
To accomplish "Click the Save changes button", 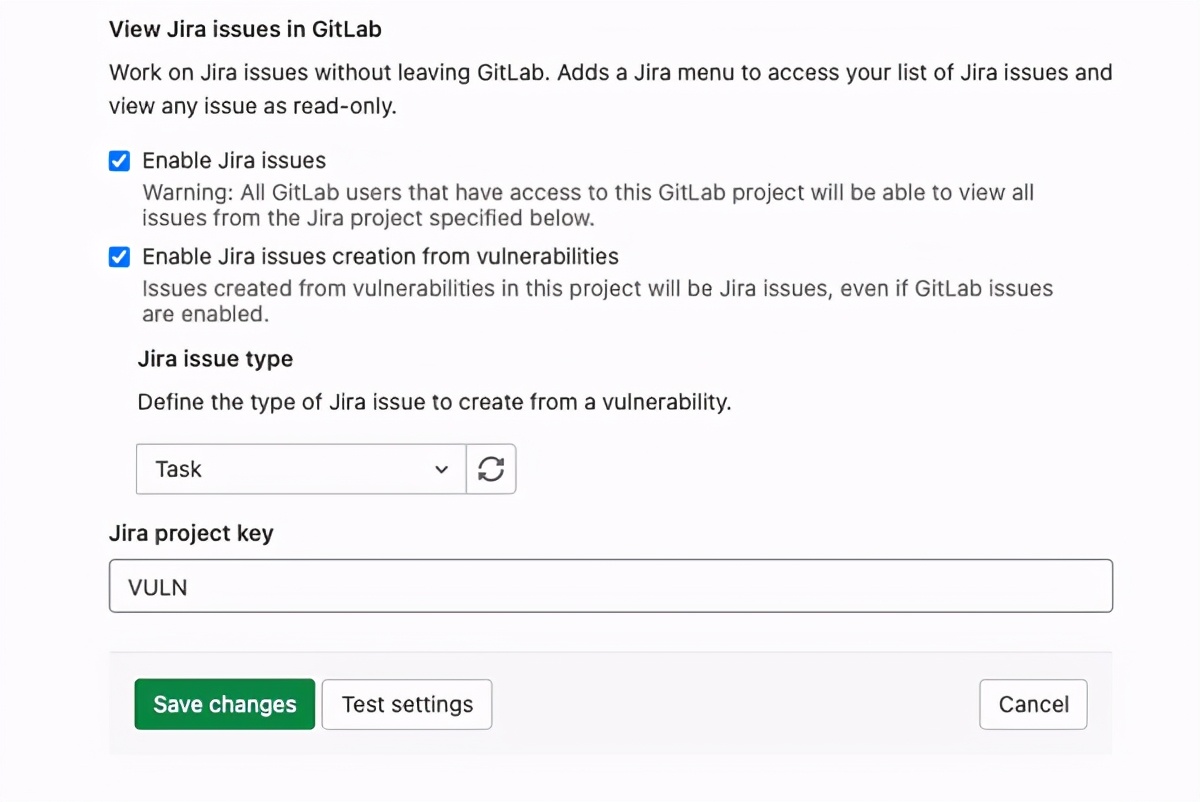I will pos(224,704).
